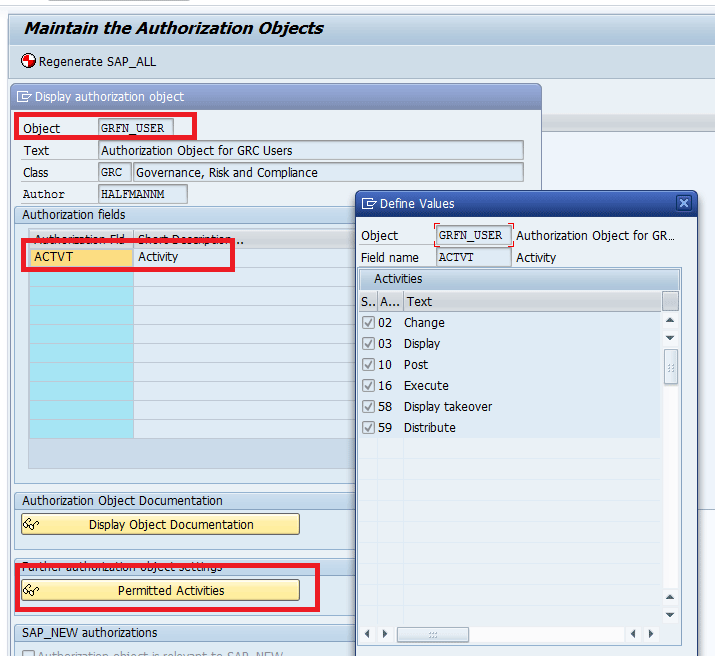
Task: Click scroll-up arrow in Activities list
Action: (670, 321)
